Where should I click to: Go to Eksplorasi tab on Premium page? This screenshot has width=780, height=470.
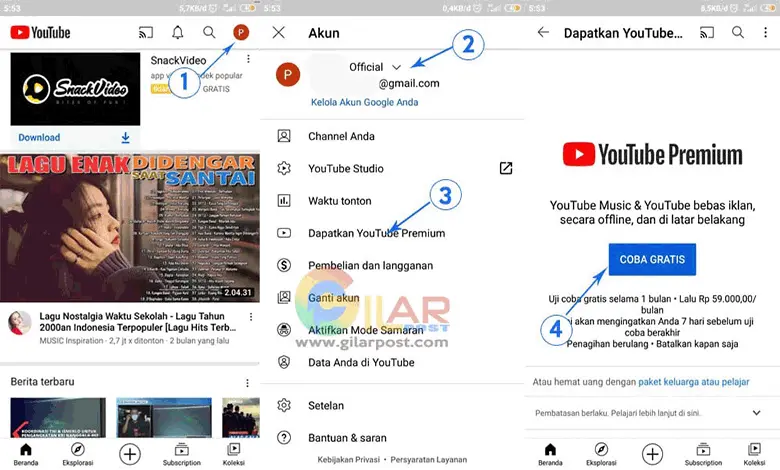pos(601,455)
